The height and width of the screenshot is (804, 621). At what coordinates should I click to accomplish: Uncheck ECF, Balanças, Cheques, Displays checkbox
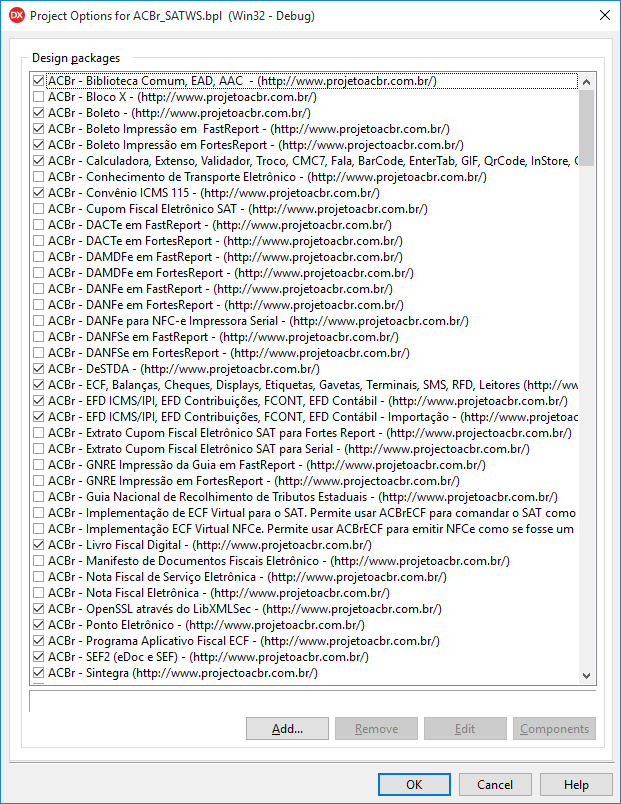[38, 385]
